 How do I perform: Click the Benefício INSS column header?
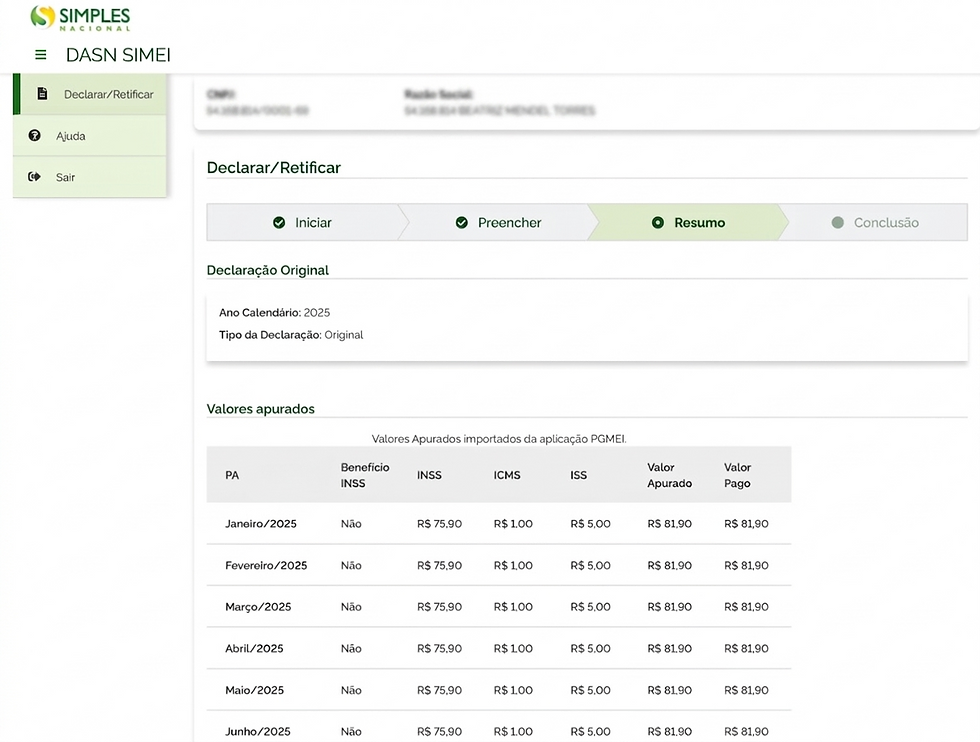365,475
